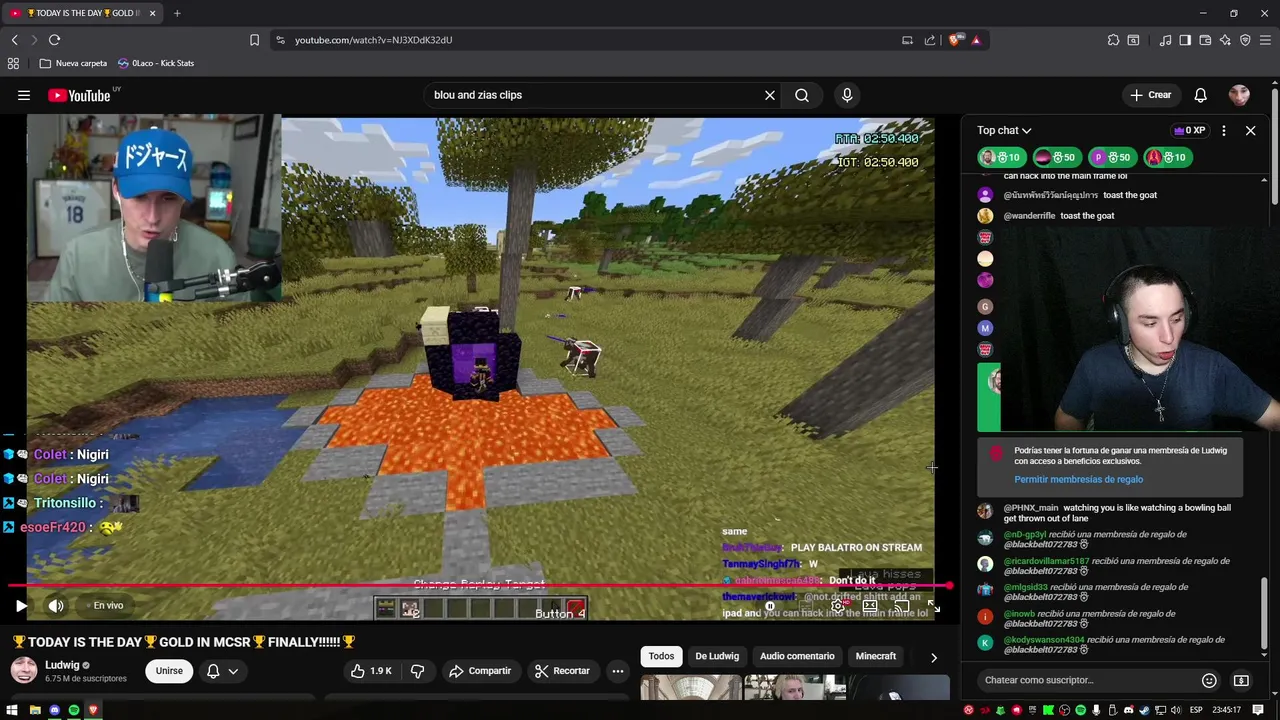Open Brave Rewards triangle icon
1280x720 pixels.
[x=976, y=40]
